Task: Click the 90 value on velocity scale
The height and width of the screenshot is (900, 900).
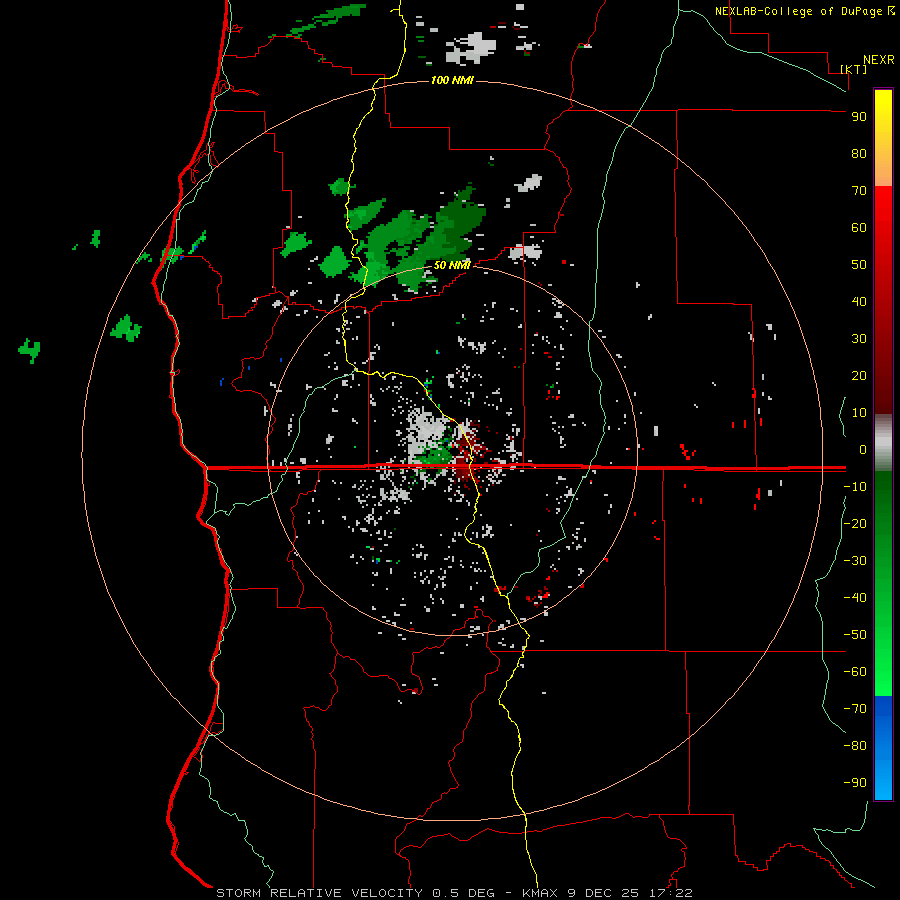Action: [859, 117]
